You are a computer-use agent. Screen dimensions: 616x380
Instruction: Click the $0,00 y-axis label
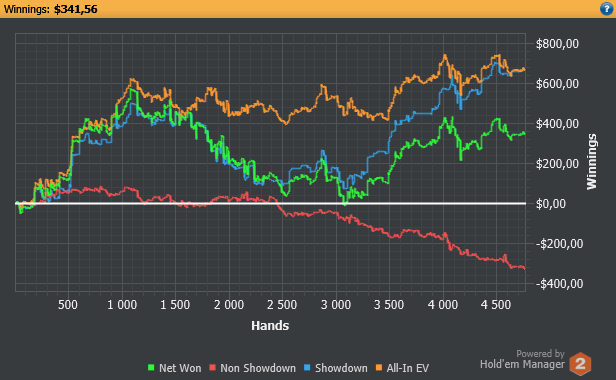tap(551, 204)
